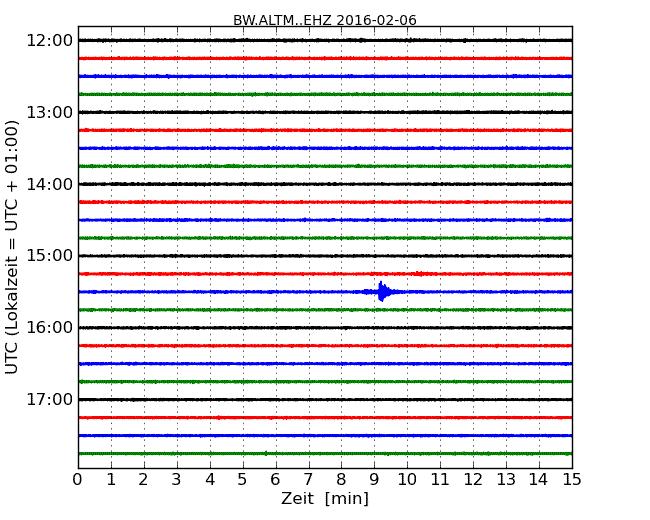
Task: Click the UTC (Lokalzeit = UTC + 01:00) axis label
Action: tap(12, 247)
